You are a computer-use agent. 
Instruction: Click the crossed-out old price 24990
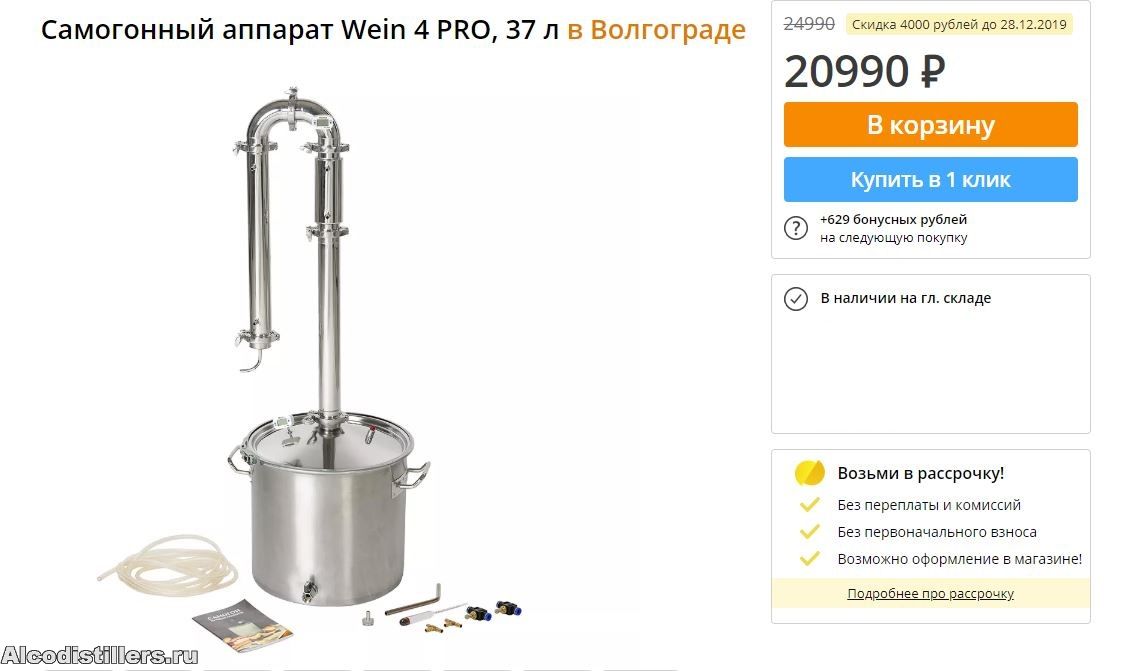click(809, 24)
